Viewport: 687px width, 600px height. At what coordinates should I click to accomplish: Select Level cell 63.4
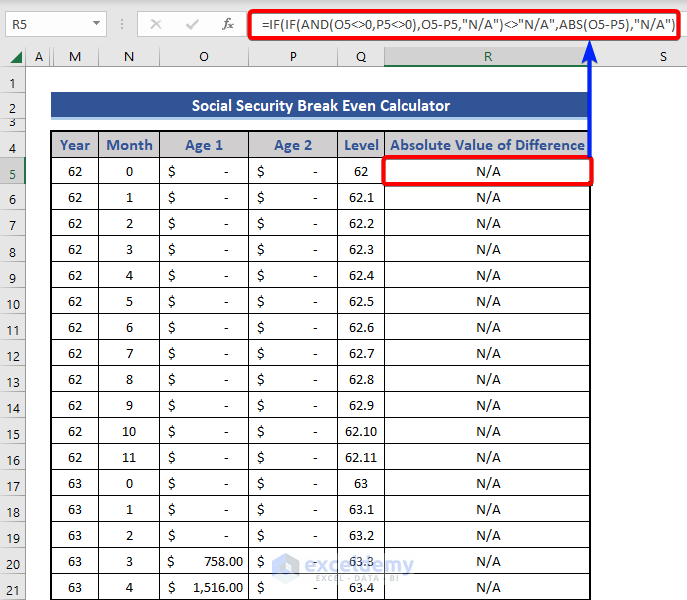[x=361, y=588]
